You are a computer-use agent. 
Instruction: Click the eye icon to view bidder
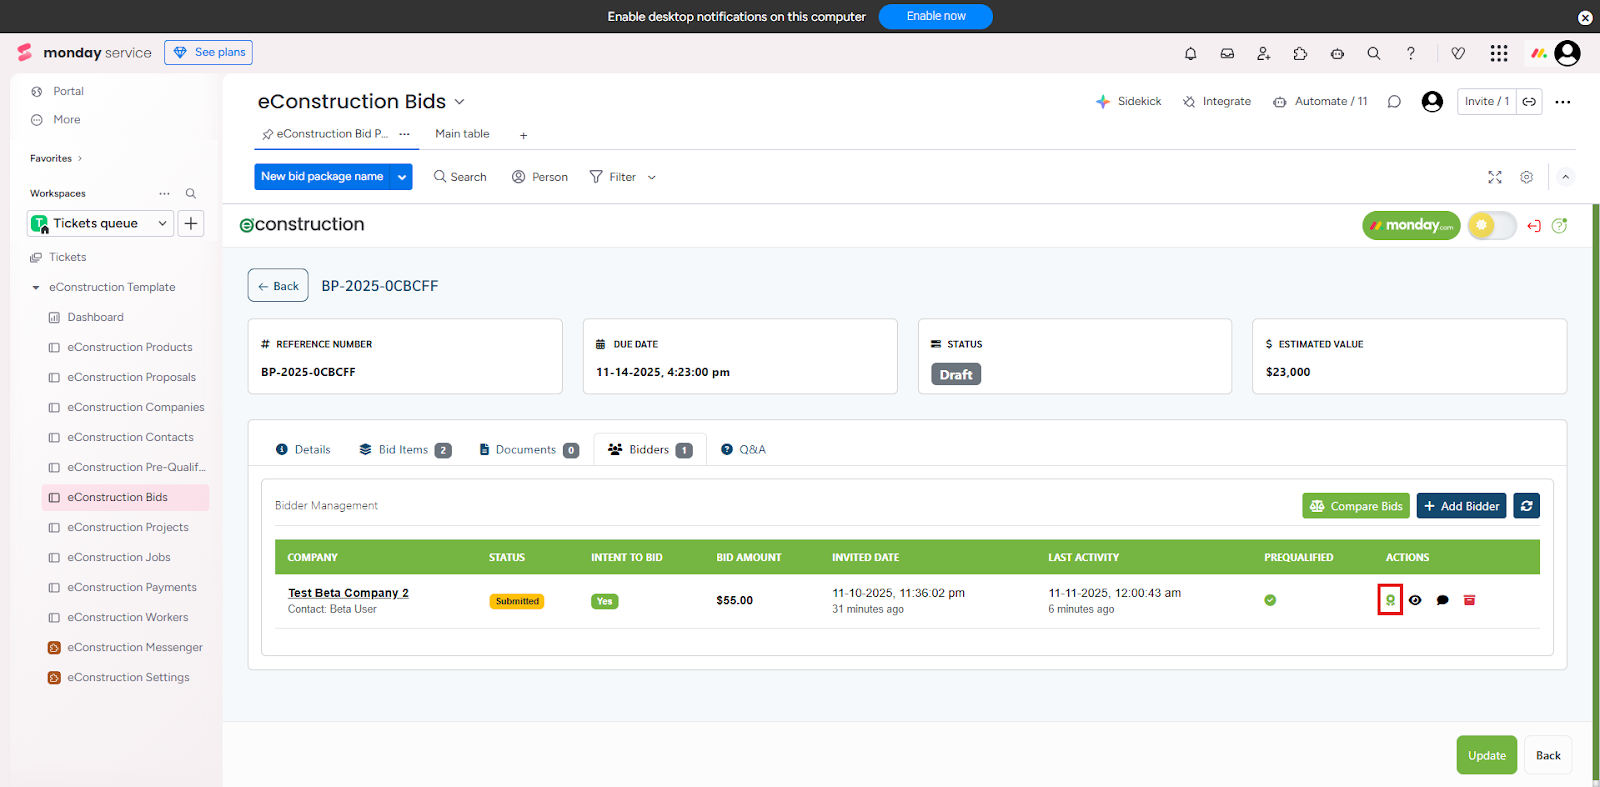tap(1415, 600)
